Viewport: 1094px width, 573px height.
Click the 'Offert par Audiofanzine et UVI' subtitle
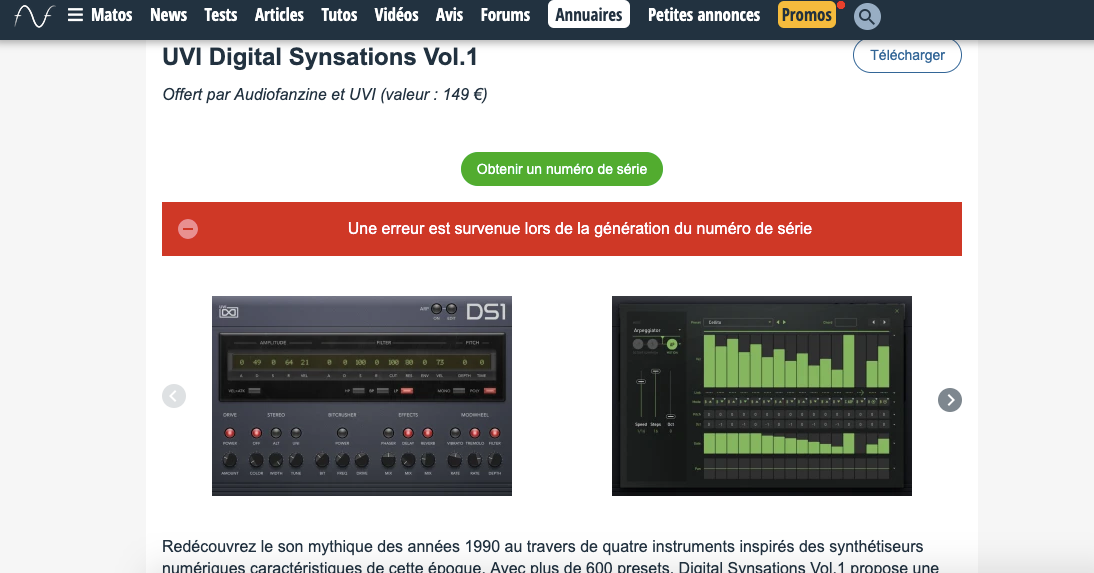click(324, 95)
